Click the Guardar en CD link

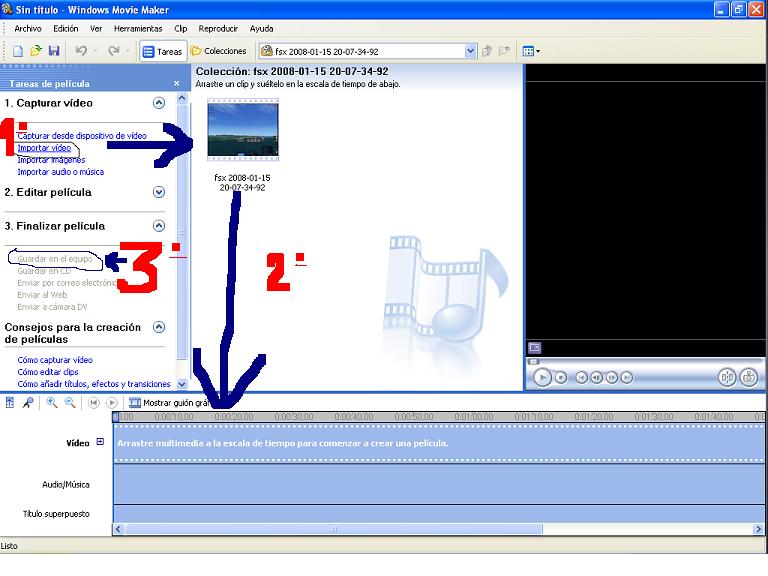pyautogui.click(x=44, y=271)
